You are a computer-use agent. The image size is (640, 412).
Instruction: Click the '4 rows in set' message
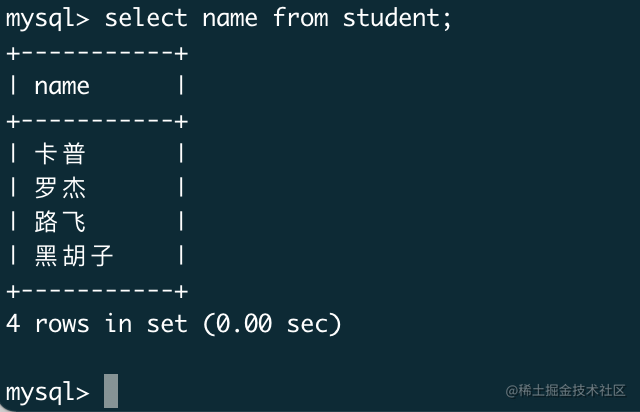coord(97,324)
